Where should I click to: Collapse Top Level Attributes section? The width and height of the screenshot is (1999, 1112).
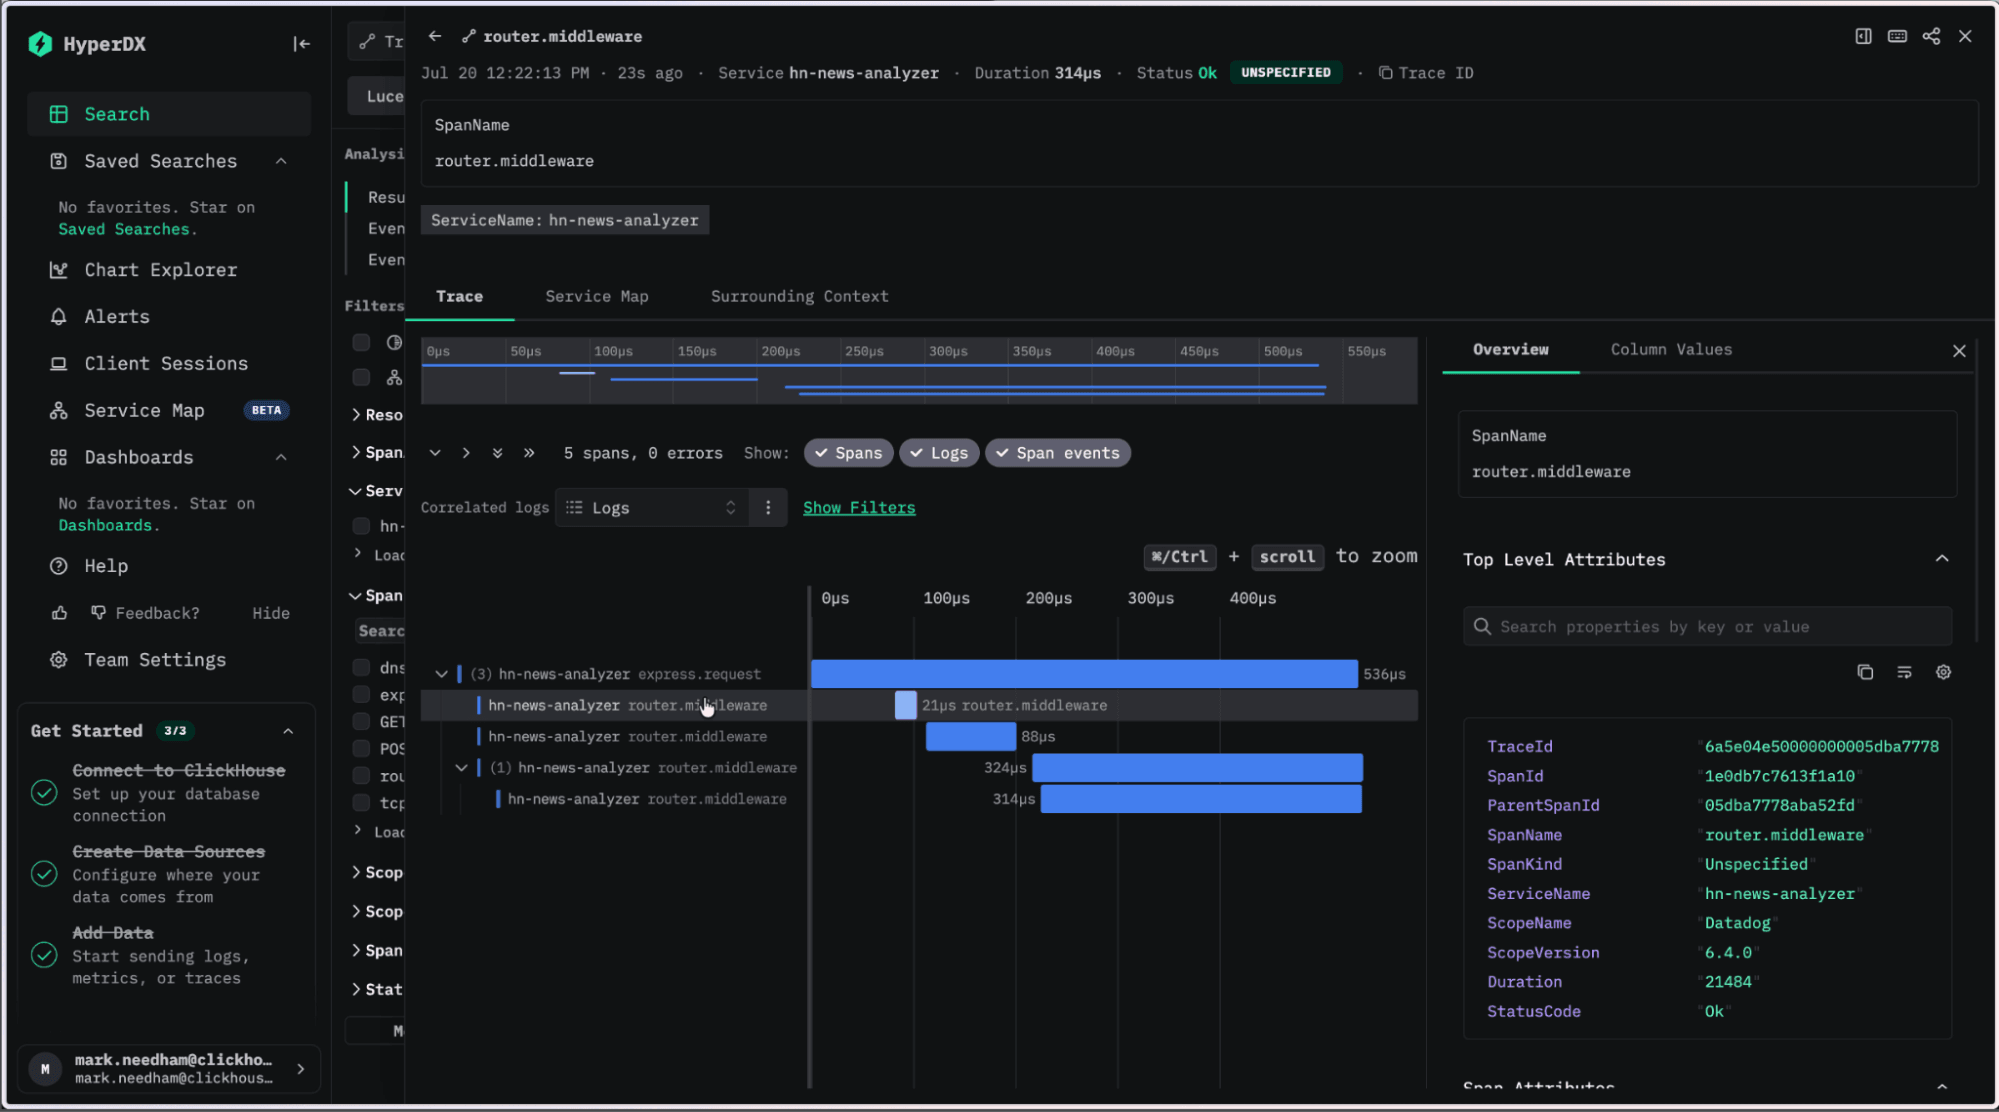coord(1941,559)
